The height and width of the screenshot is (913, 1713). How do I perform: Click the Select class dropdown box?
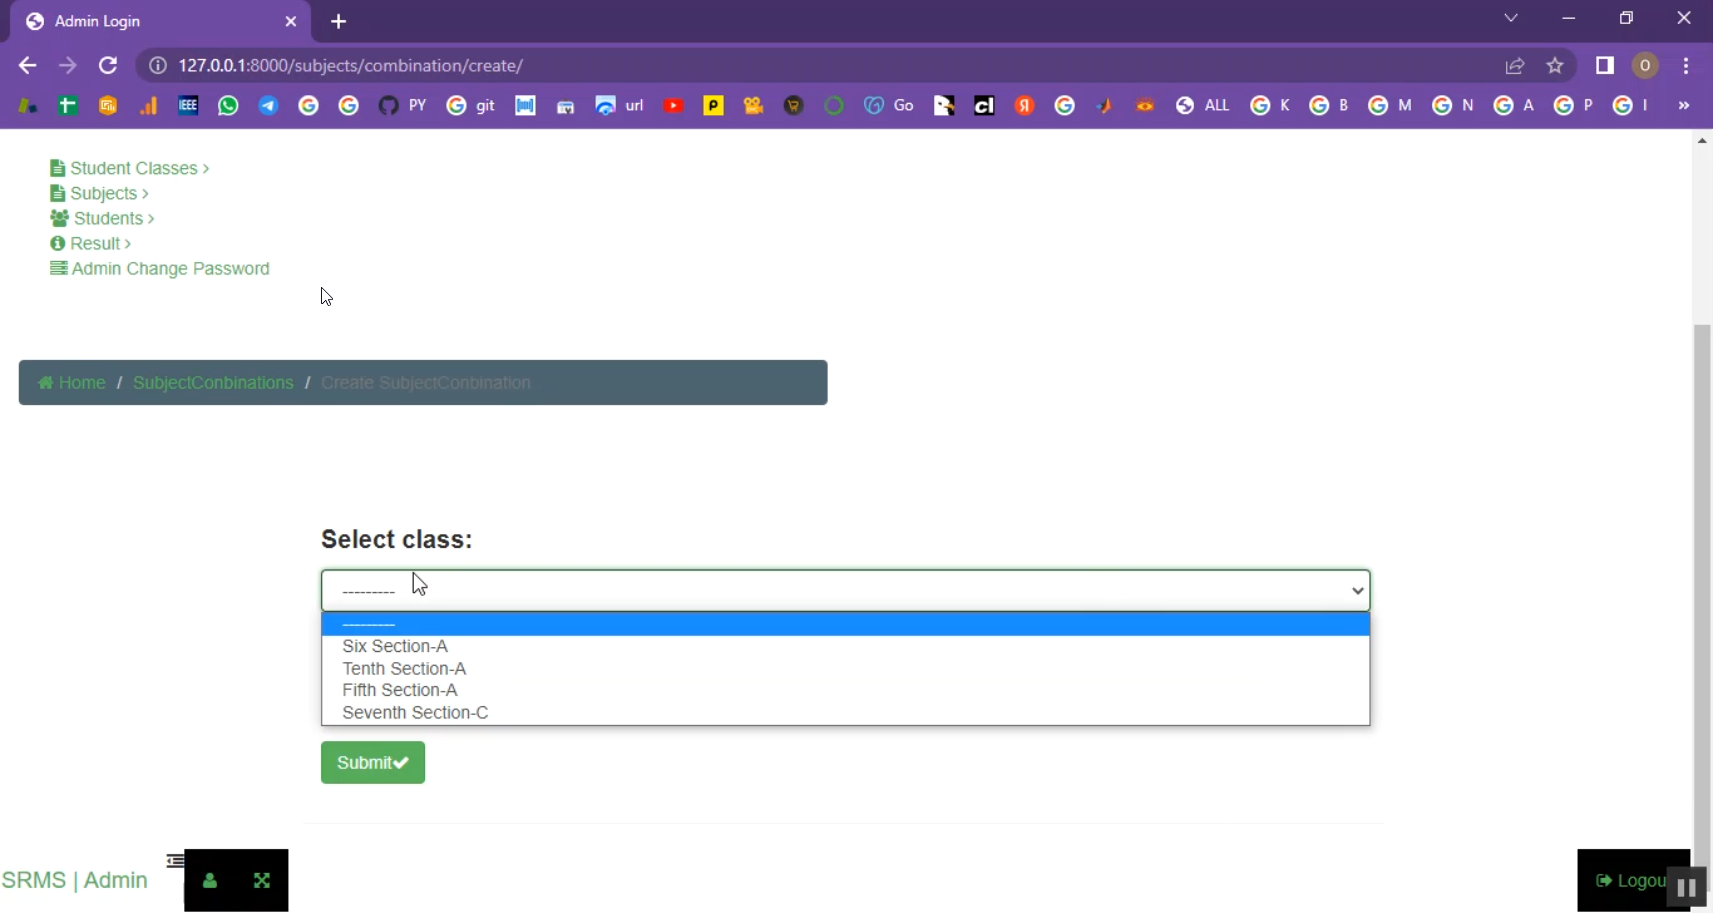pyautogui.click(x=845, y=590)
